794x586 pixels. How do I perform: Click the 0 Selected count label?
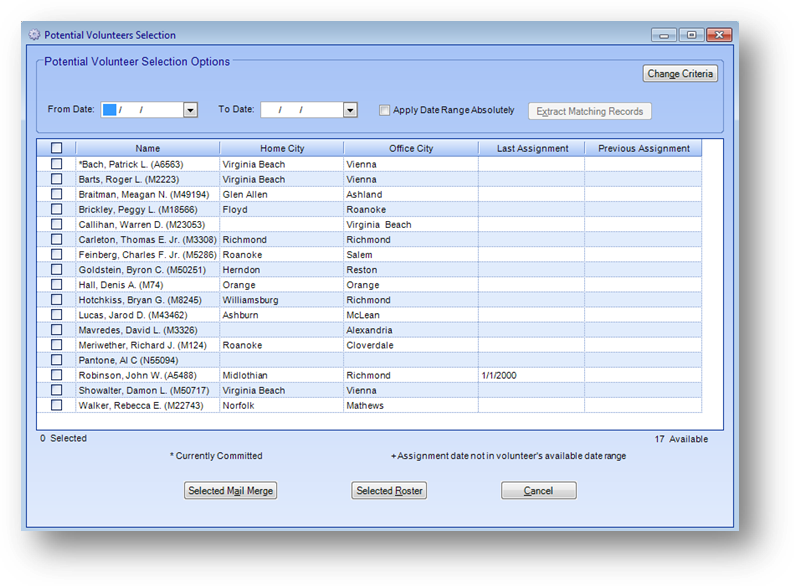pos(63,438)
